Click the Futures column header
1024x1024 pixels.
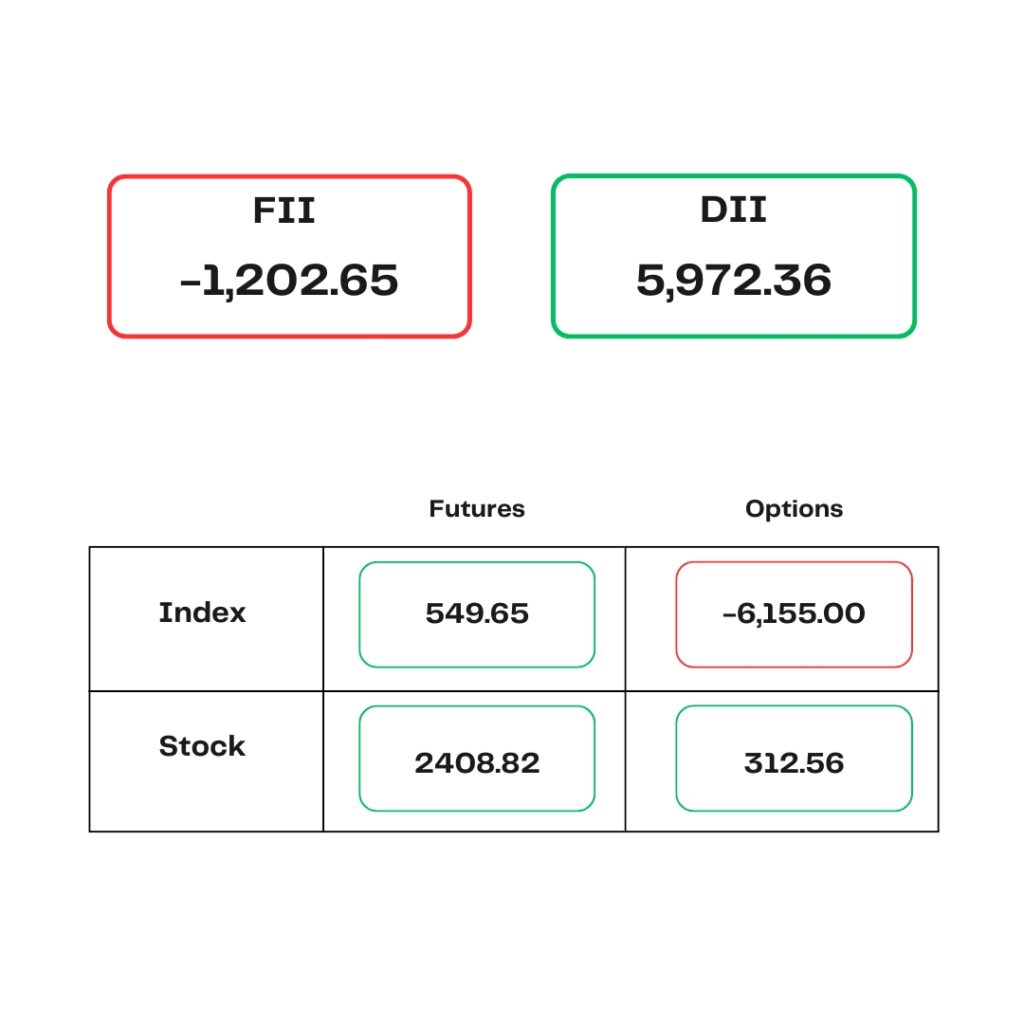pyautogui.click(x=477, y=509)
